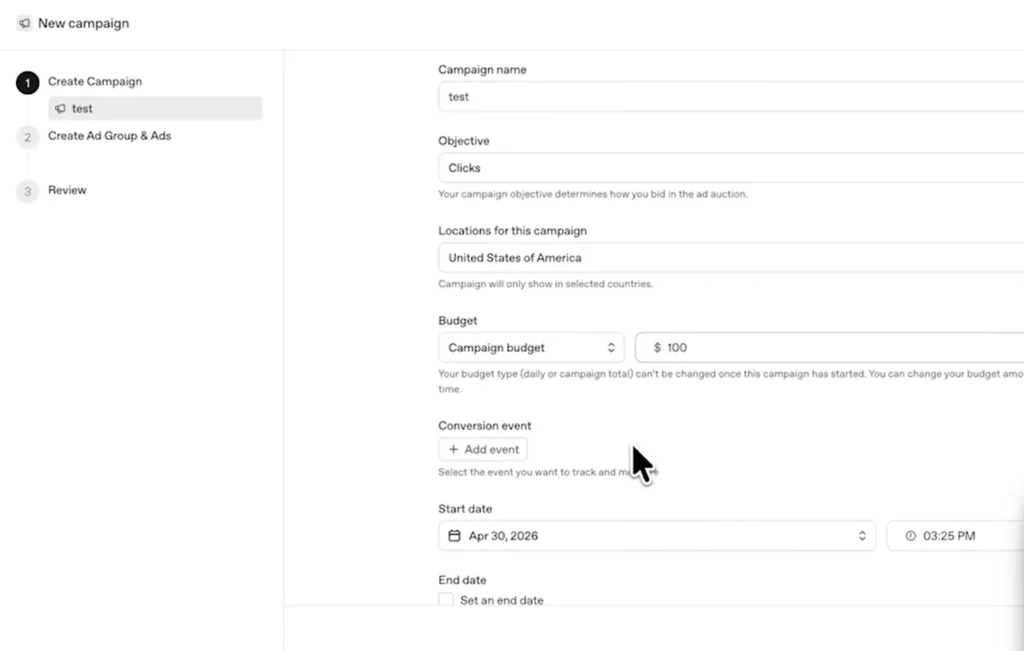The image size is (1024, 651).
Task: Select the step 3 Review circle indicator
Action: (27, 191)
